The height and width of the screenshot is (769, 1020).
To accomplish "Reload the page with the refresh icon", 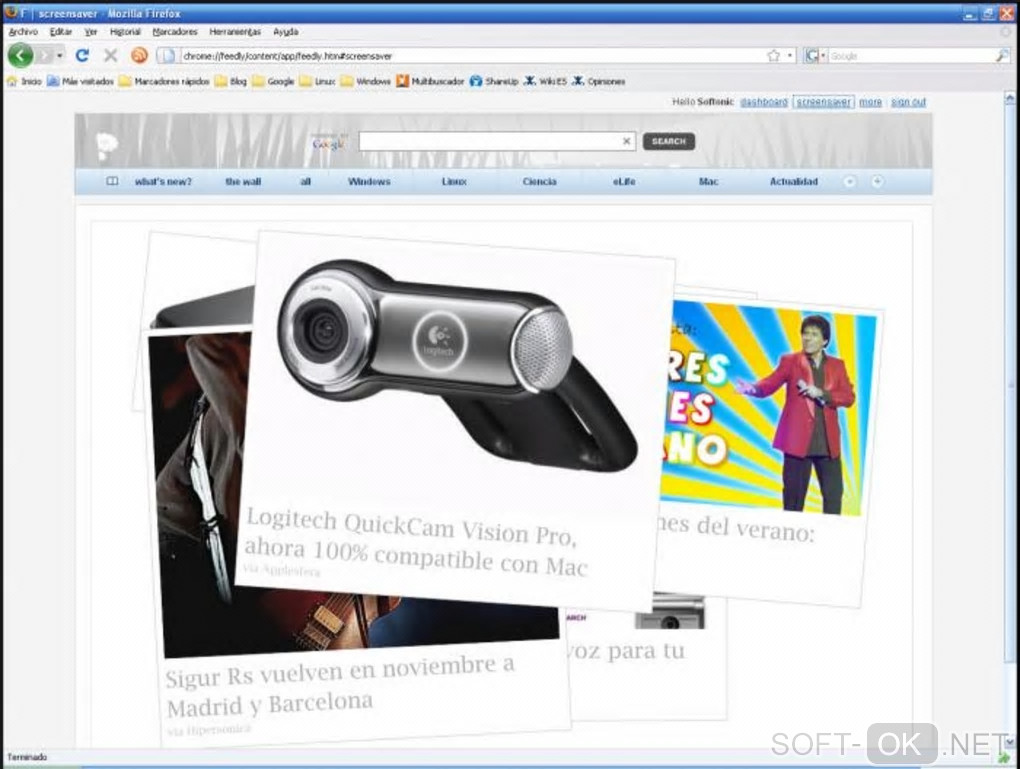I will click(x=82, y=55).
